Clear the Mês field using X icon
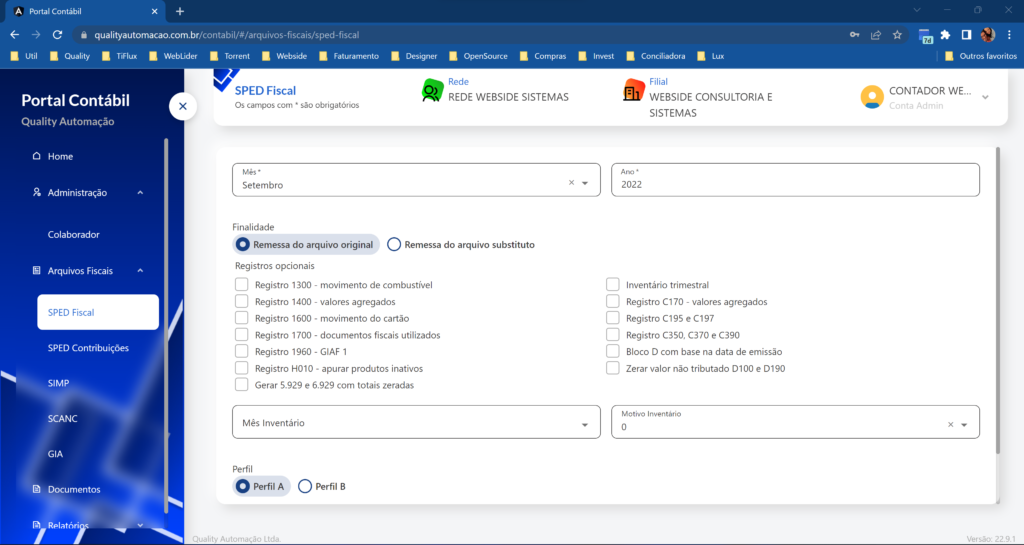Screen dimensions: 1024x545 tap(572, 184)
